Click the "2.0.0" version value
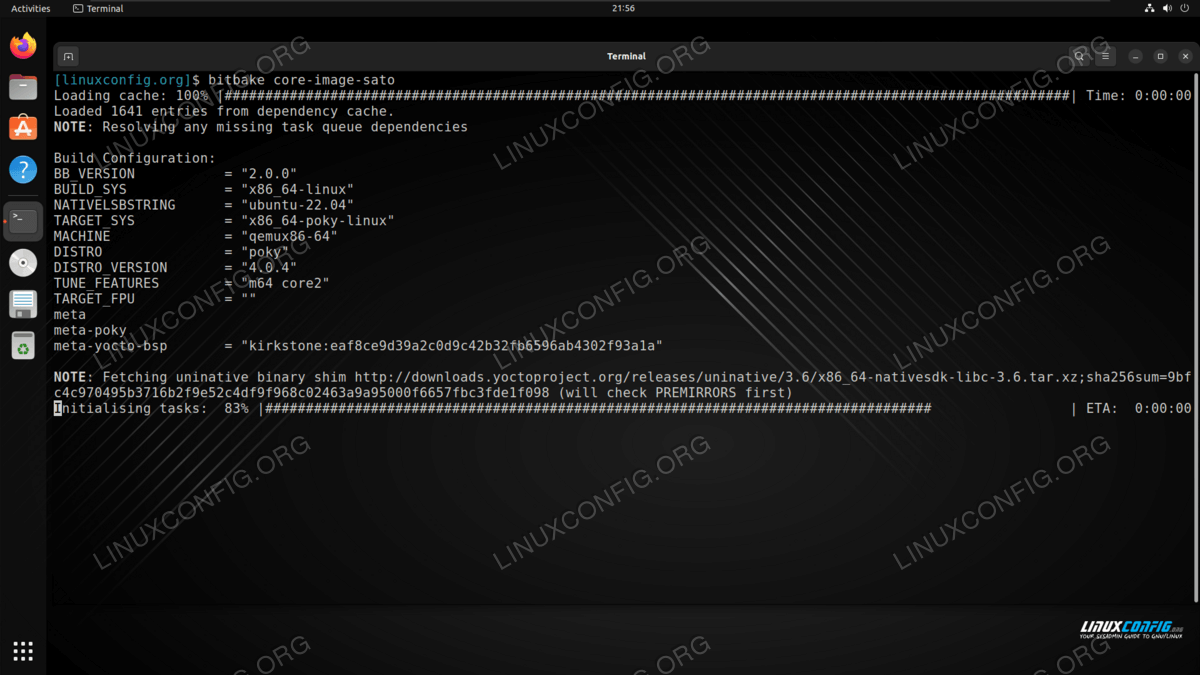Screen dimensions: 1200x675 pos(269,174)
